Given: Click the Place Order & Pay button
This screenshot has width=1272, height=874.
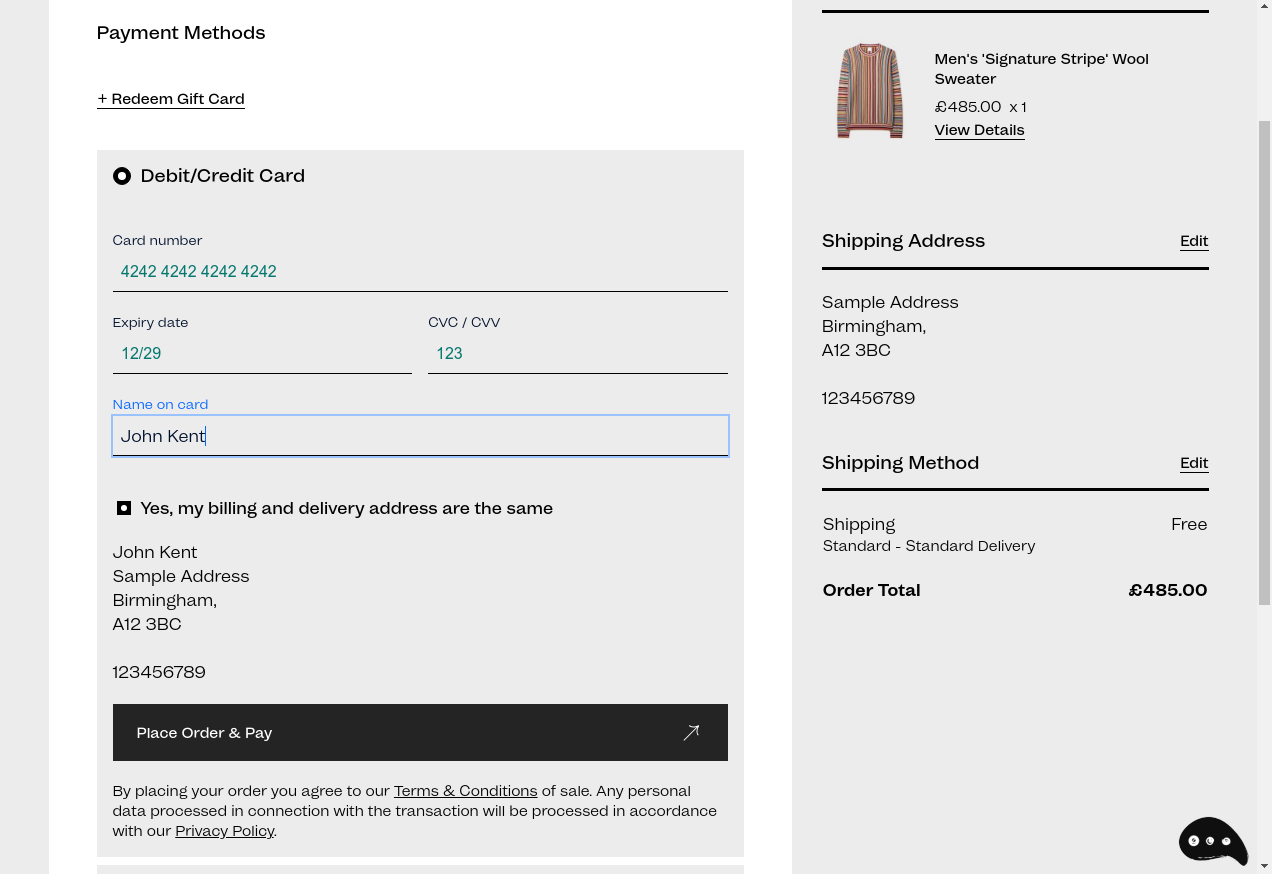Looking at the screenshot, I should tap(420, 732).
